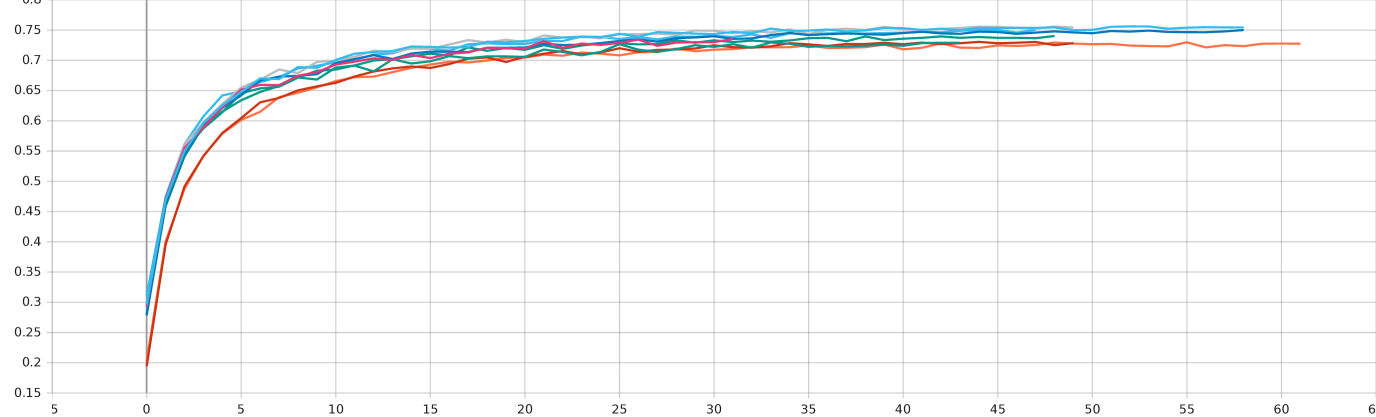The height and width of the screenshot is (417, 1376).
Task: Select the x-axis tick label 40
Action: 902,408
